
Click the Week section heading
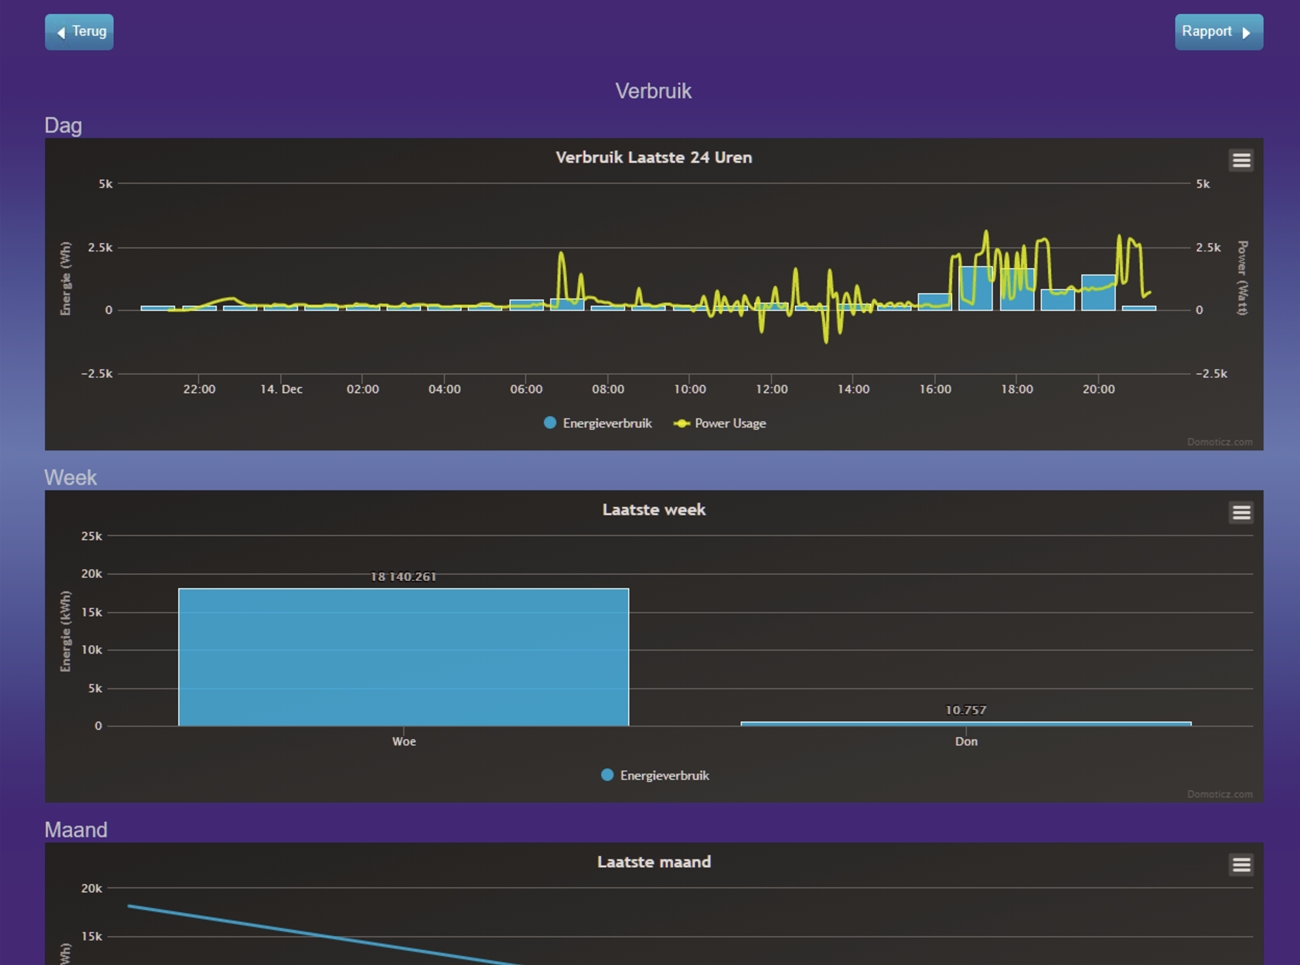[x=70, y=478]
